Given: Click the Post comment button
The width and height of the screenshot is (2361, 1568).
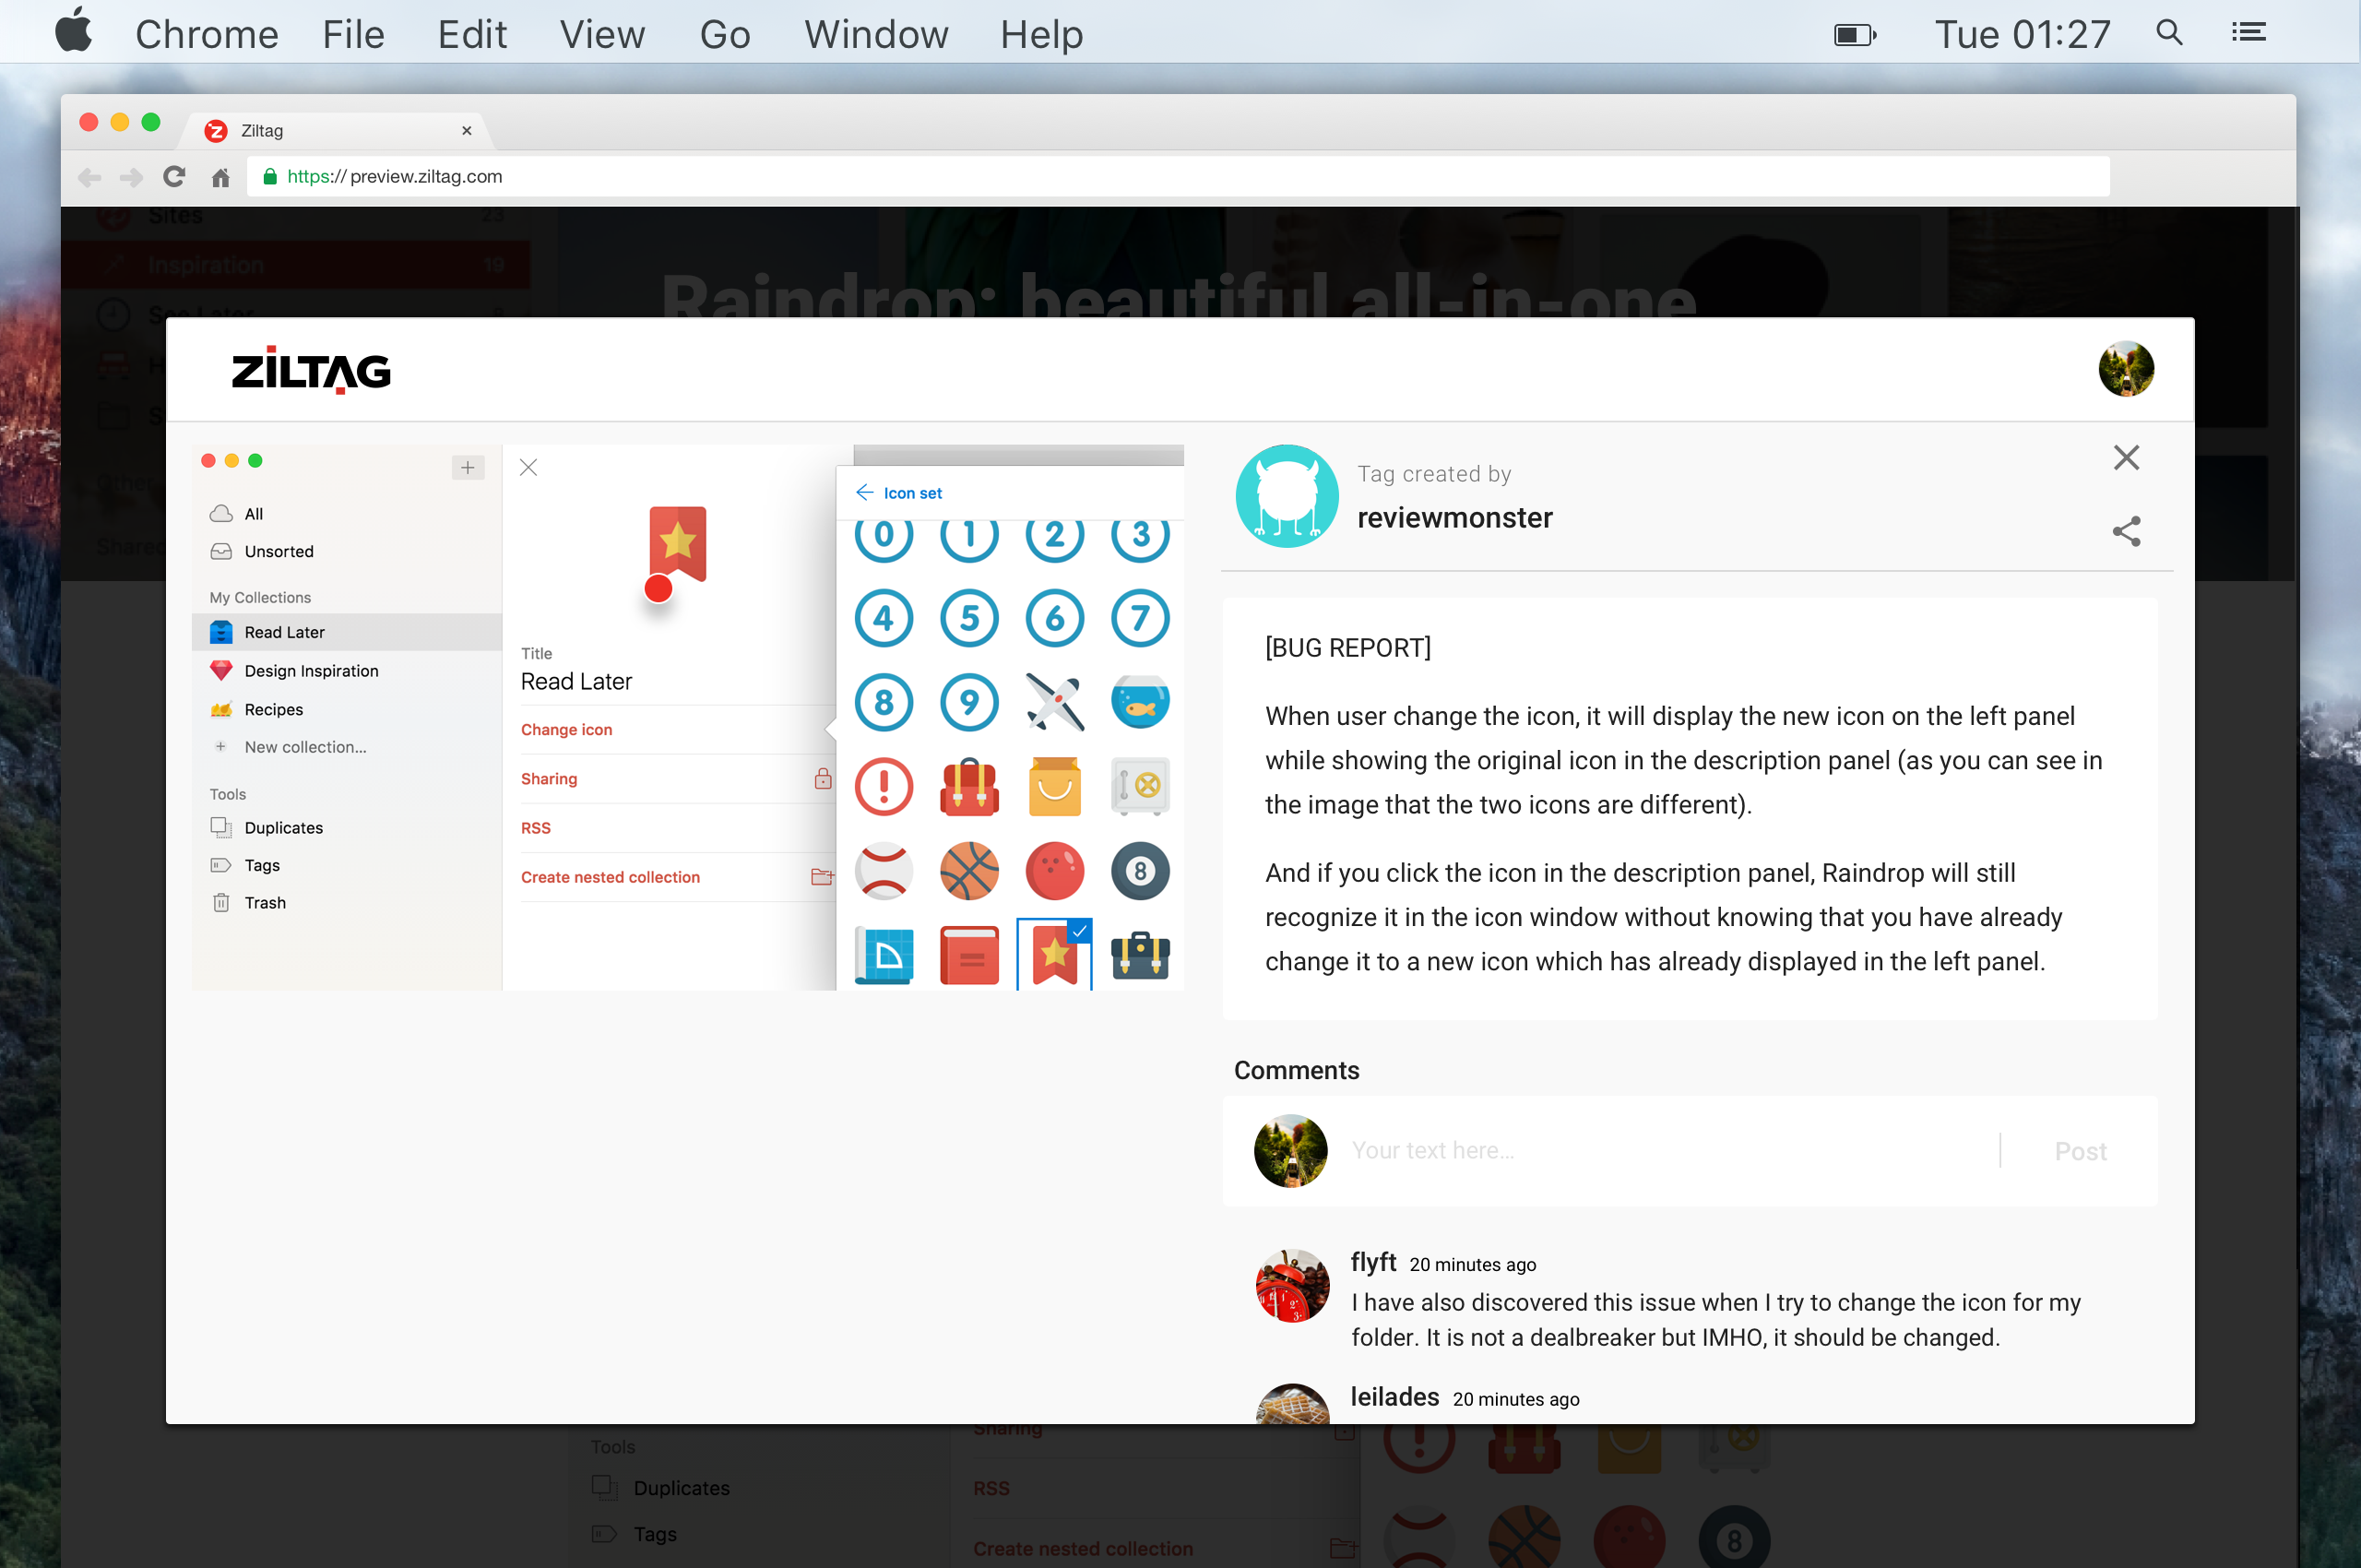Looking at the screenshot, I should click(2080, 1151).
